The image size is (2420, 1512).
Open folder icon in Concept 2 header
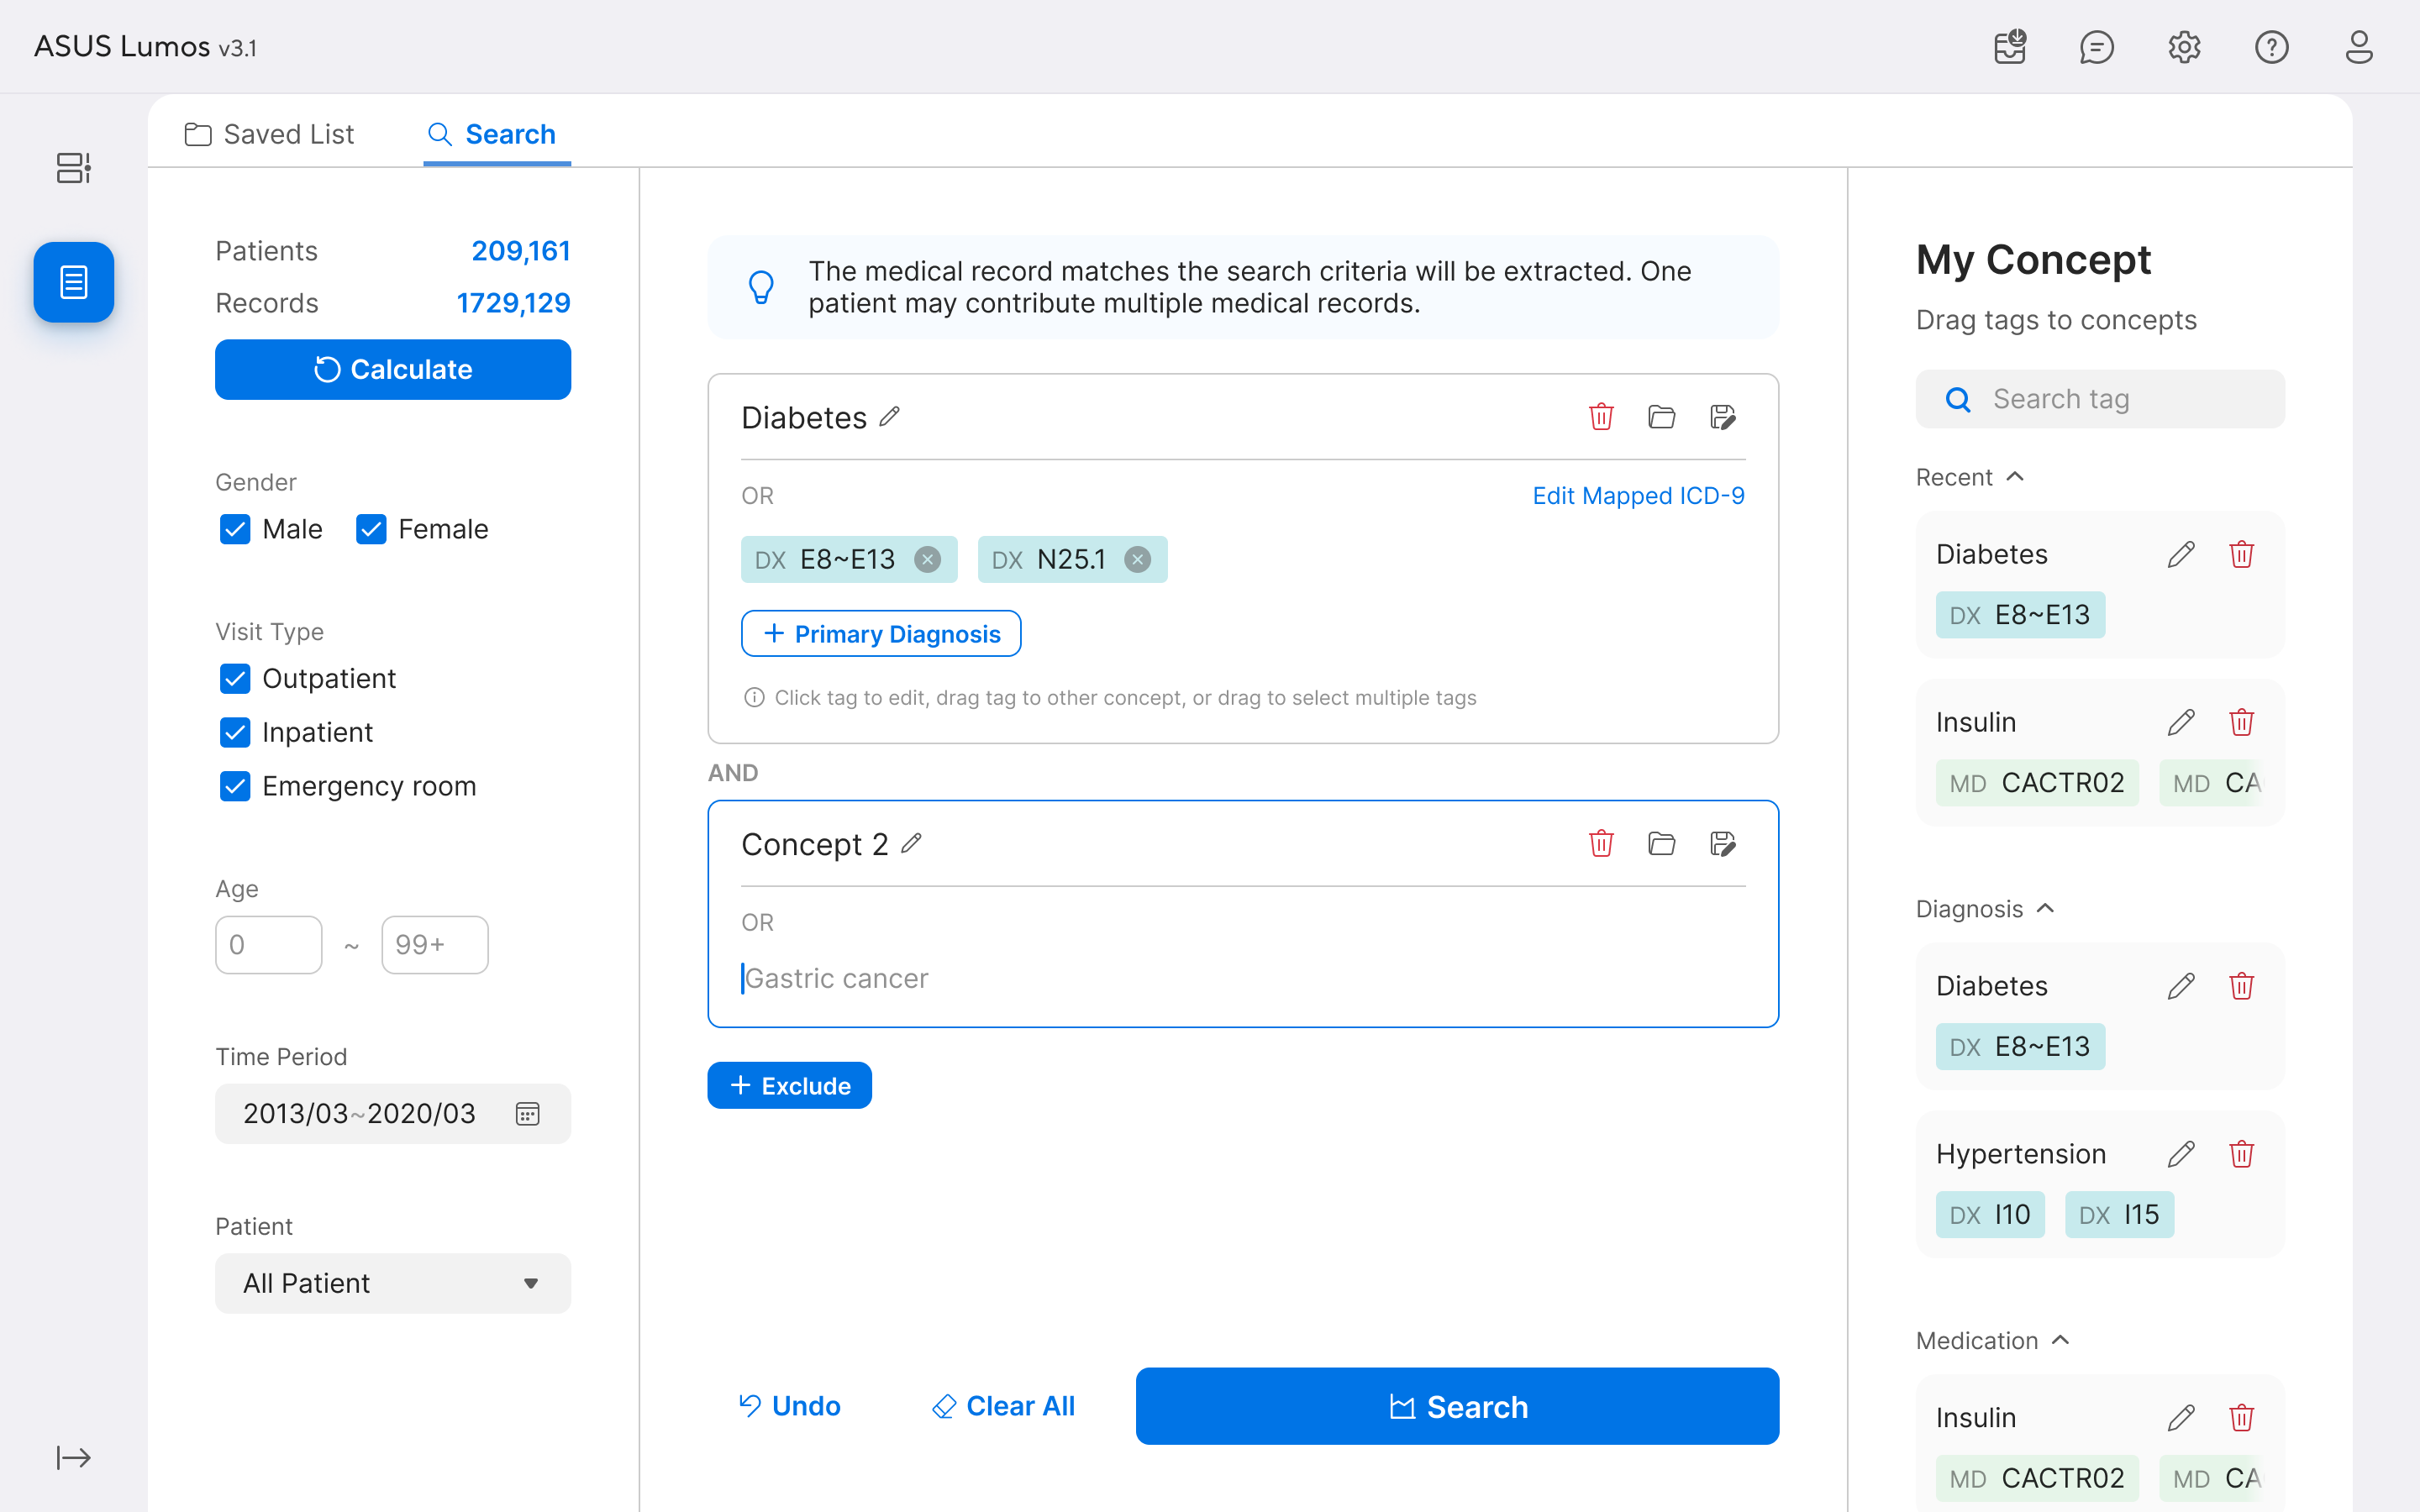pyautogui.click(x=1661, y=844)
